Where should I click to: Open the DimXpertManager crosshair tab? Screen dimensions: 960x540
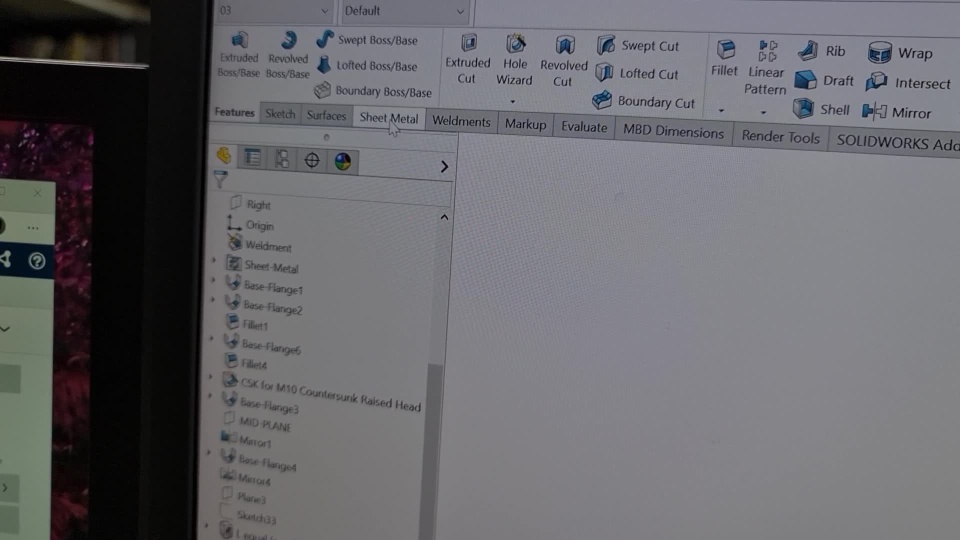click(312, 160)
